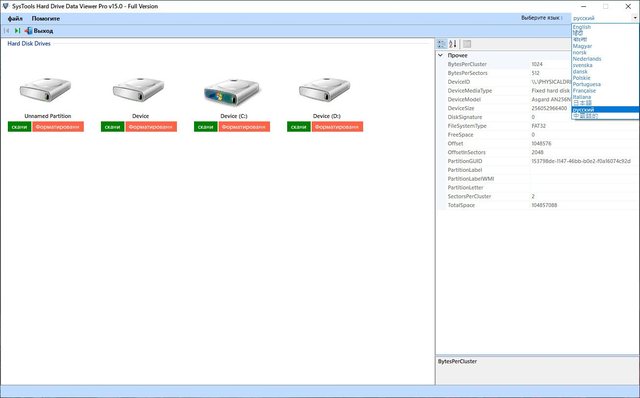Click Форматировани under Unnamed Partition
The image size is (640, 398).
tap(58, 127)
